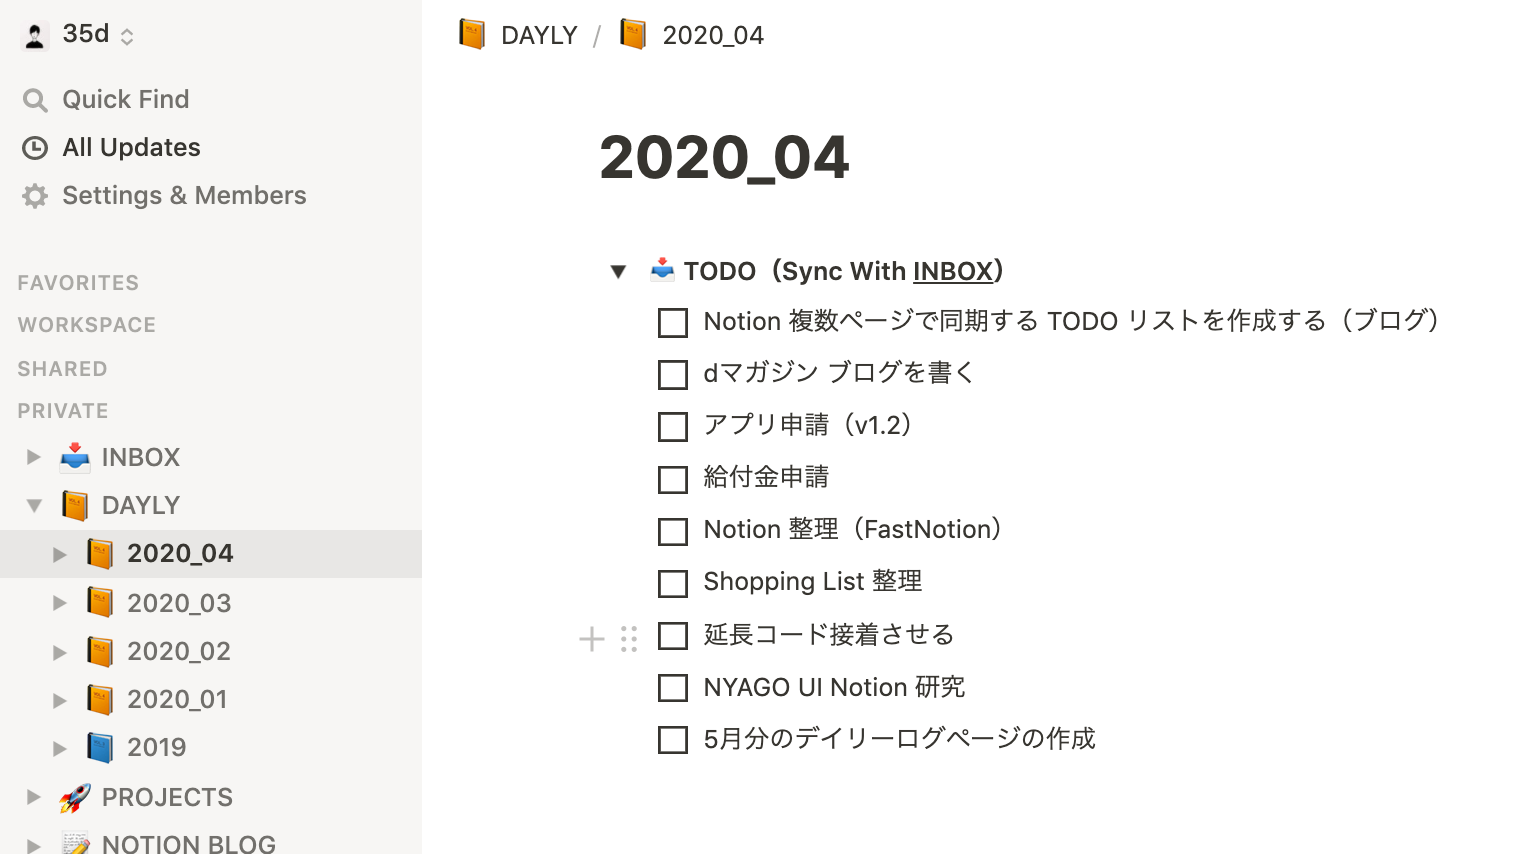Click the rocket icon beside PROJECTS
The image size is (1524, 854).
click(75, 797)
